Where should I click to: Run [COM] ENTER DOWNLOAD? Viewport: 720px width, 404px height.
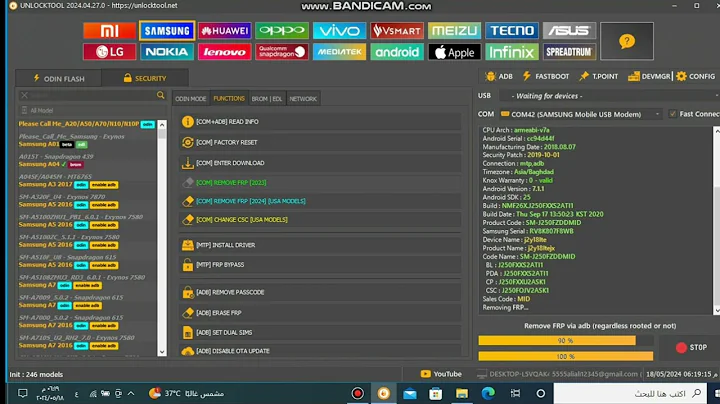point(321,163)
